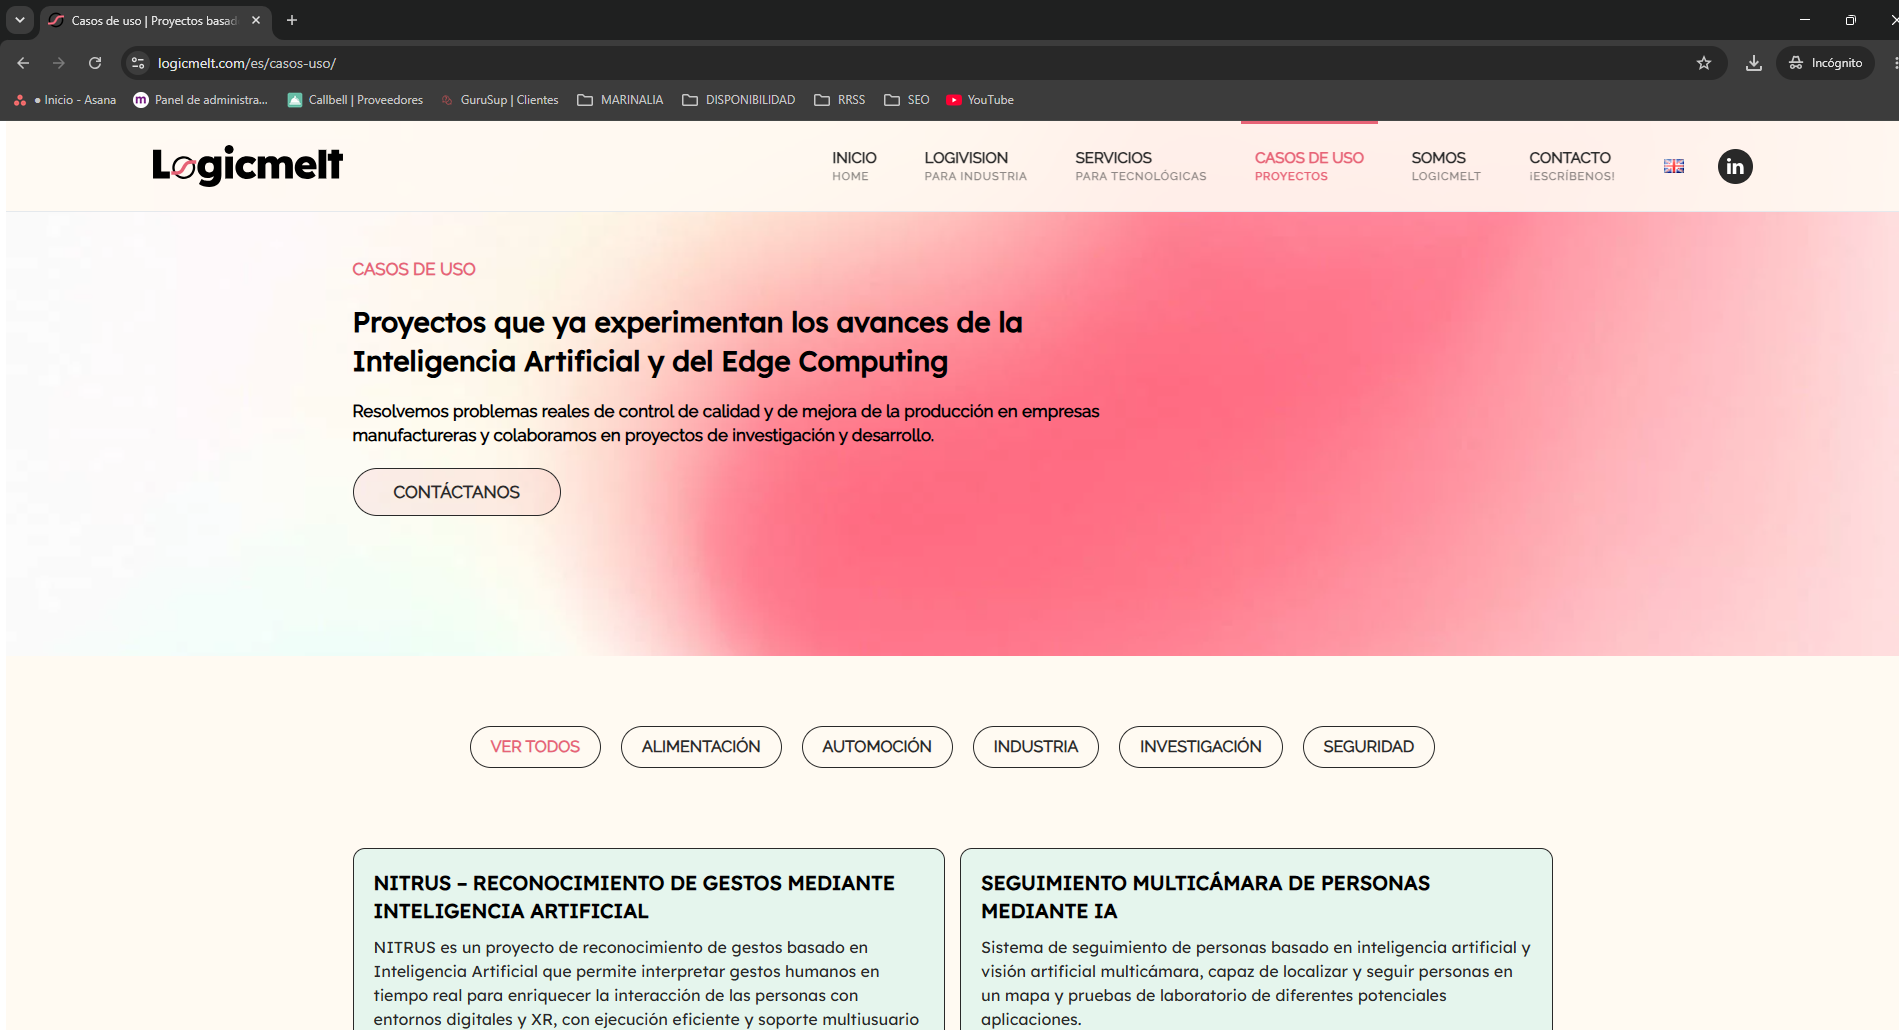Viewport: 1899px width, 1030px height.
Task: Open a new browser tab
Action: click(x=292, y=20)
